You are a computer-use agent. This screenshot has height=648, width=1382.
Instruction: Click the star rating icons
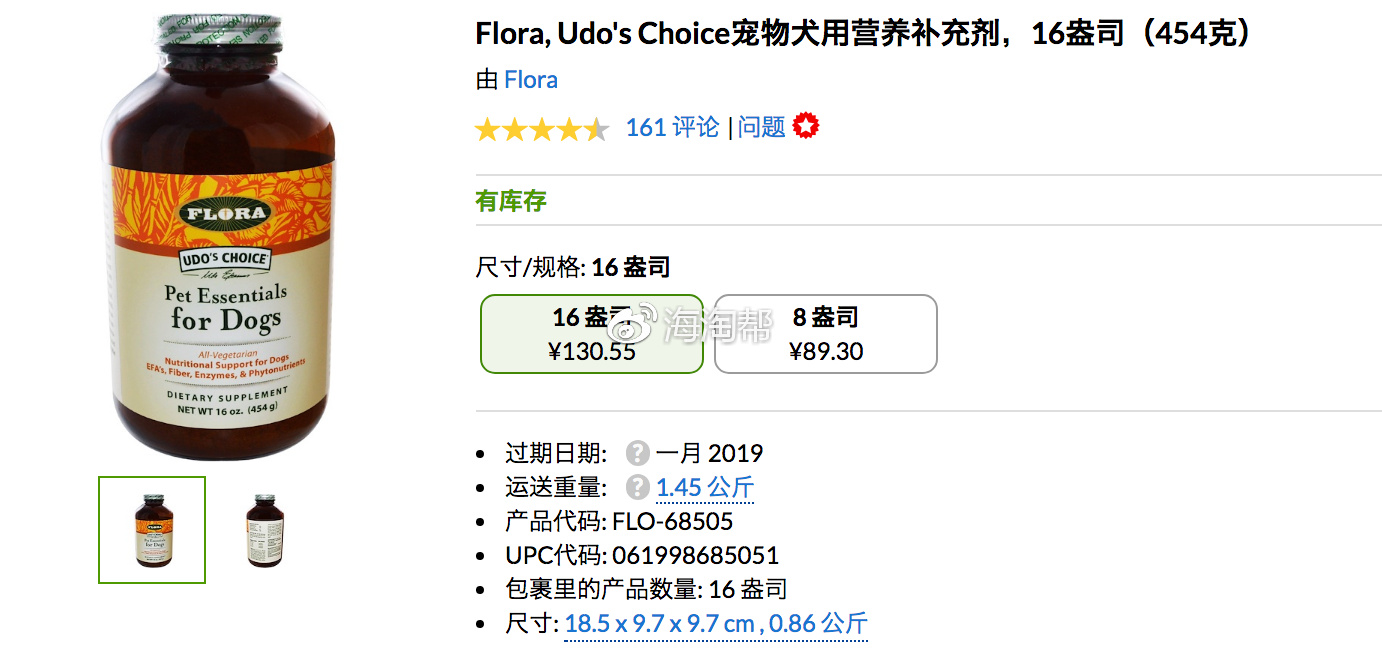[x=541, y=129]
